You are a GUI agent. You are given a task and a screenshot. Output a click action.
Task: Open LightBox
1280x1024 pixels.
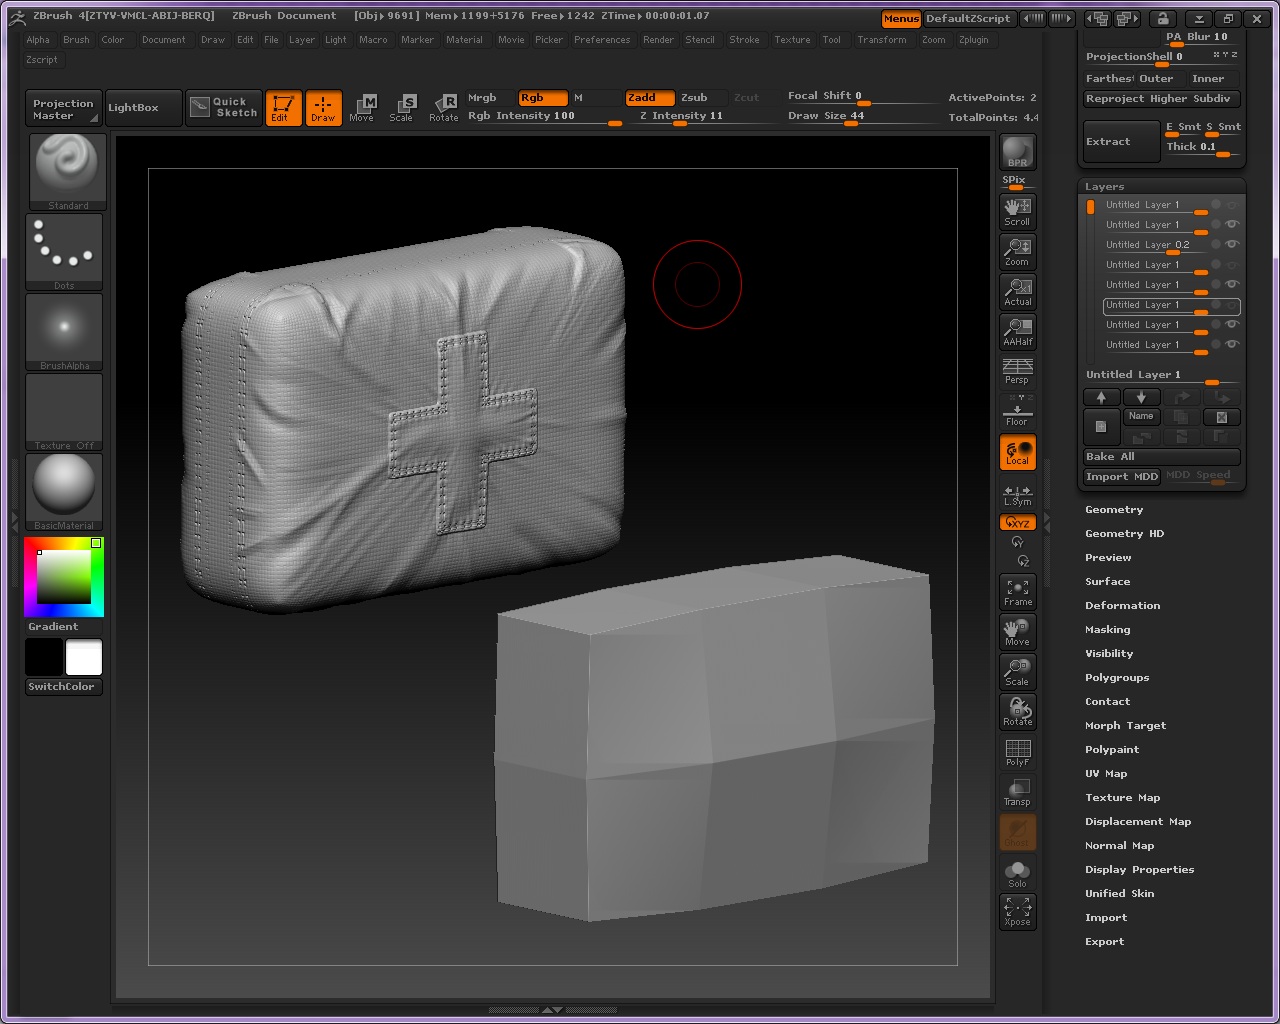point(143,108)
